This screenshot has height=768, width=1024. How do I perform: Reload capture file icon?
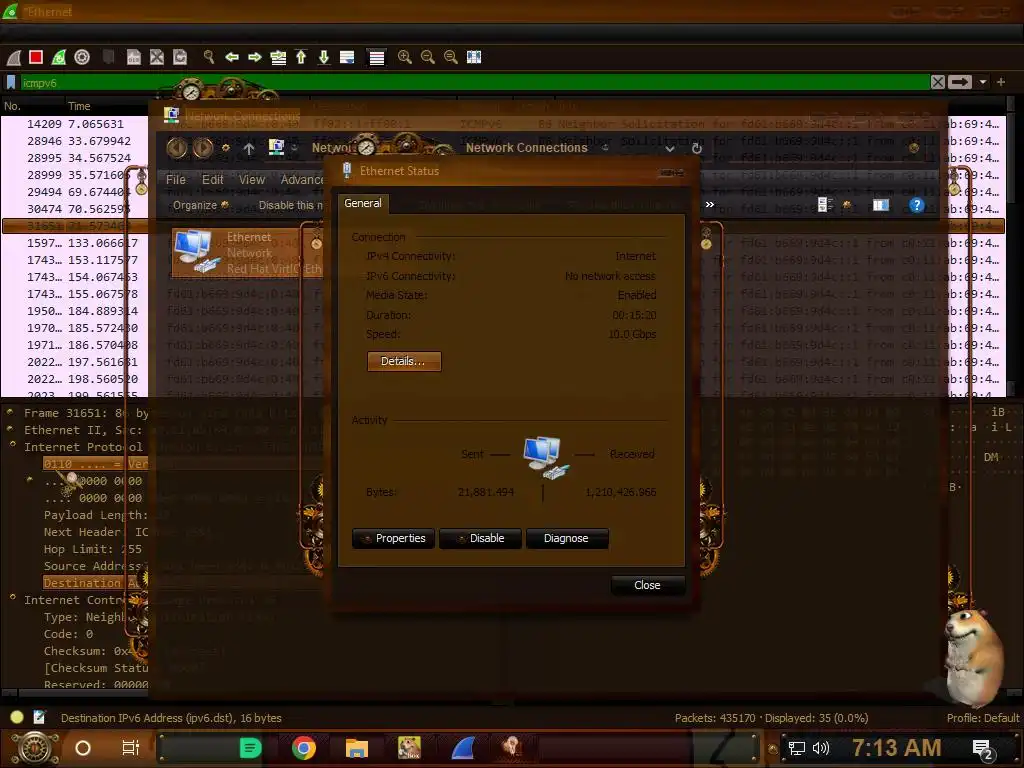(180, 57)
